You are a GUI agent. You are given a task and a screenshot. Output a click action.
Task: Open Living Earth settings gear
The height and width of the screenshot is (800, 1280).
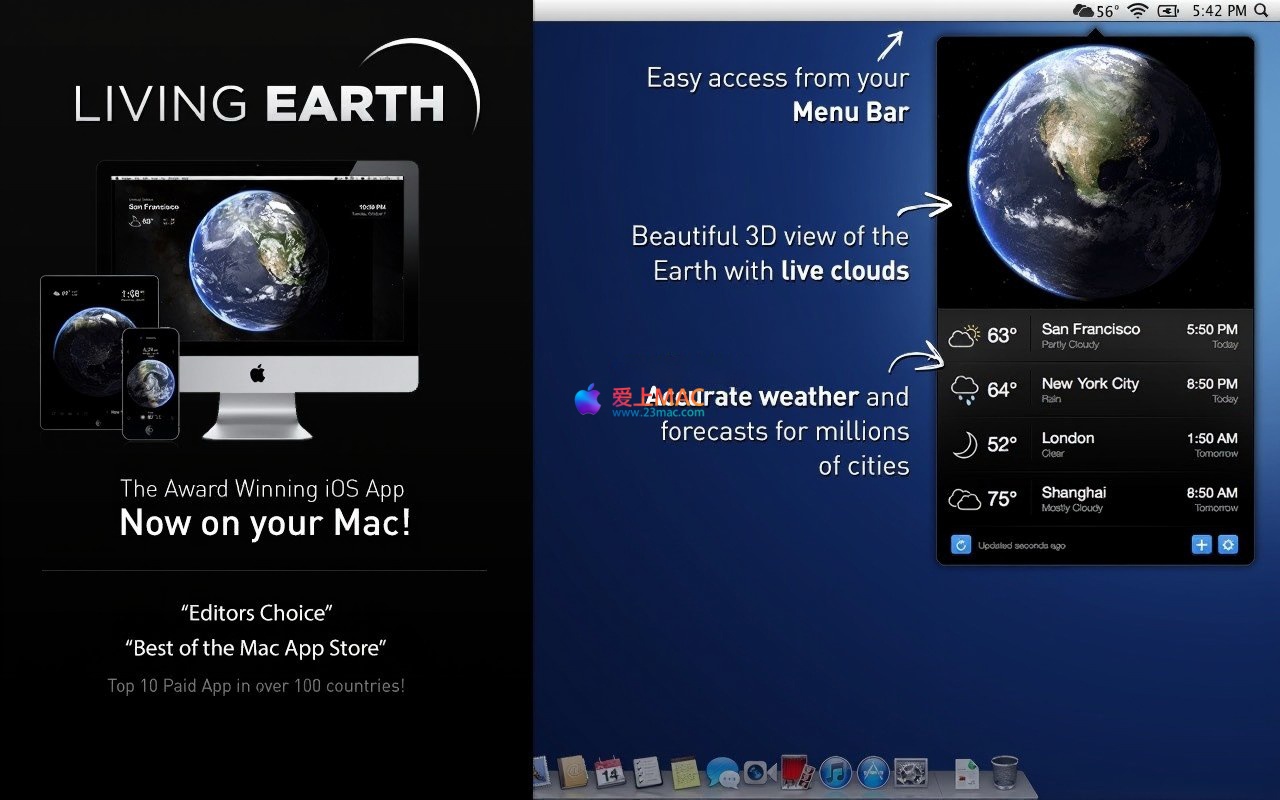point(1229,545)
